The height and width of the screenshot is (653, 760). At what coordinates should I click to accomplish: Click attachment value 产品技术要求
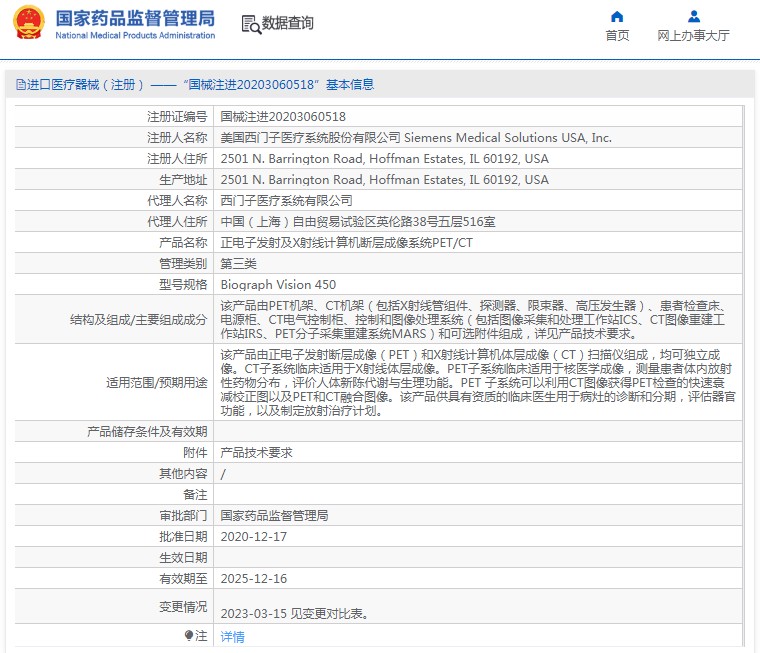tap(256, 453)
